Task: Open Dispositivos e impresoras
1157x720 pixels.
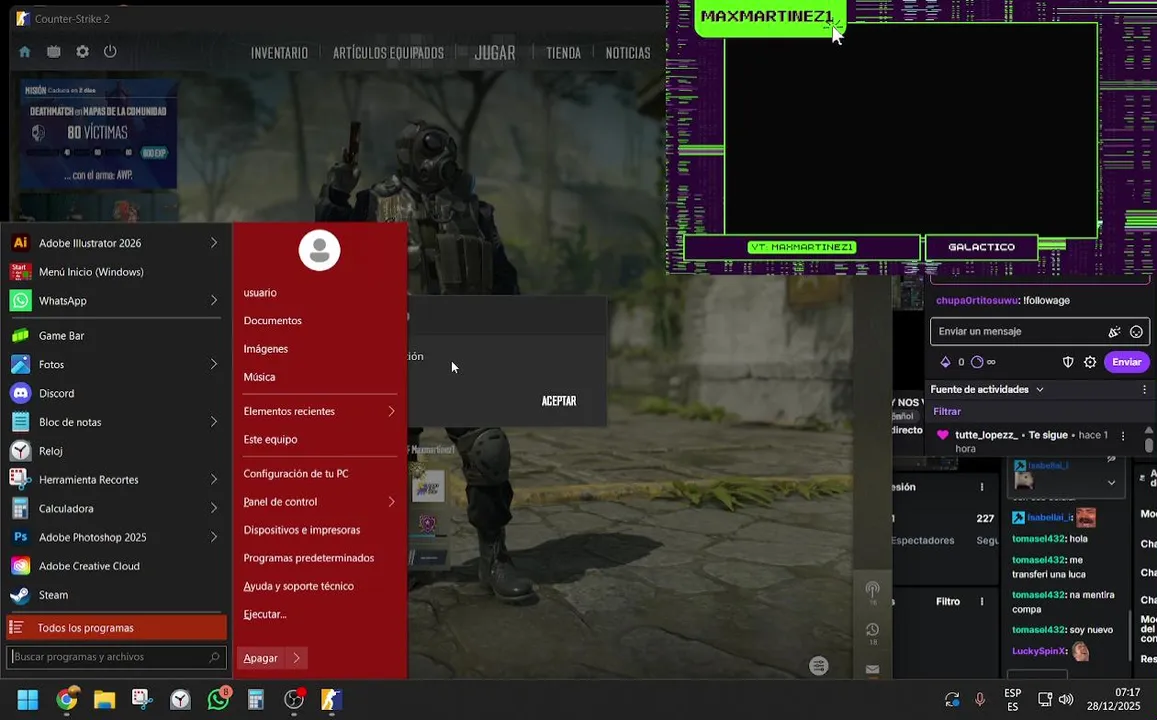Action: [x=302, y=530]
